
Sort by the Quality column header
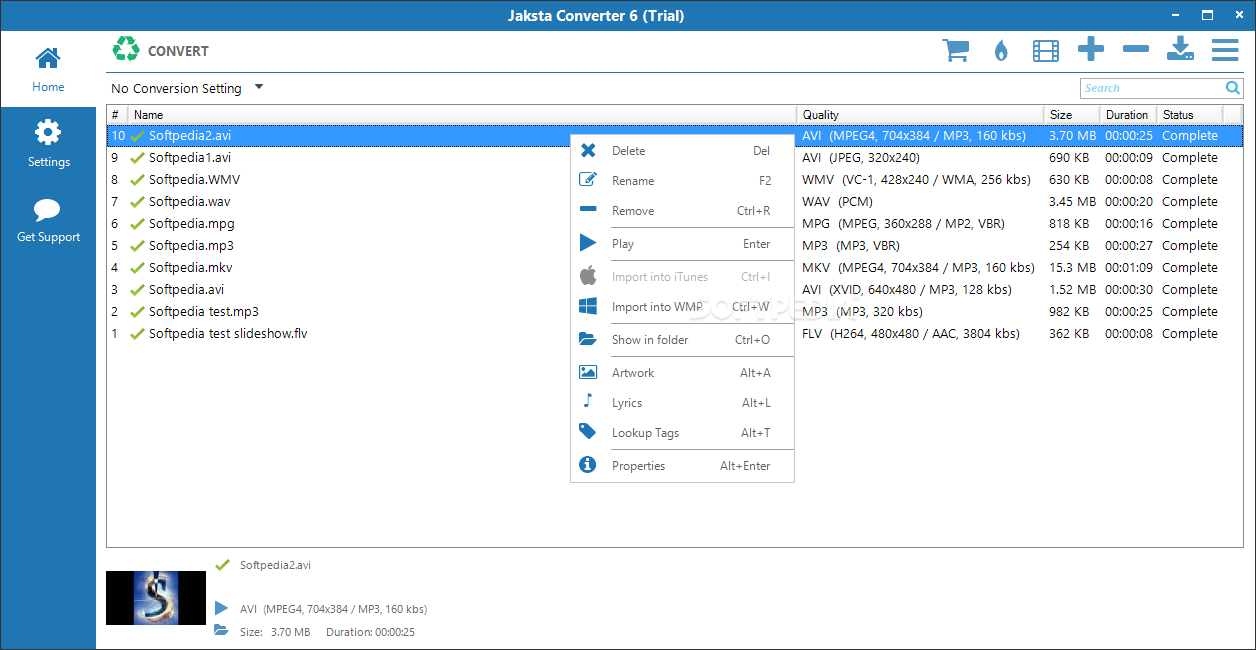[920, 115]
